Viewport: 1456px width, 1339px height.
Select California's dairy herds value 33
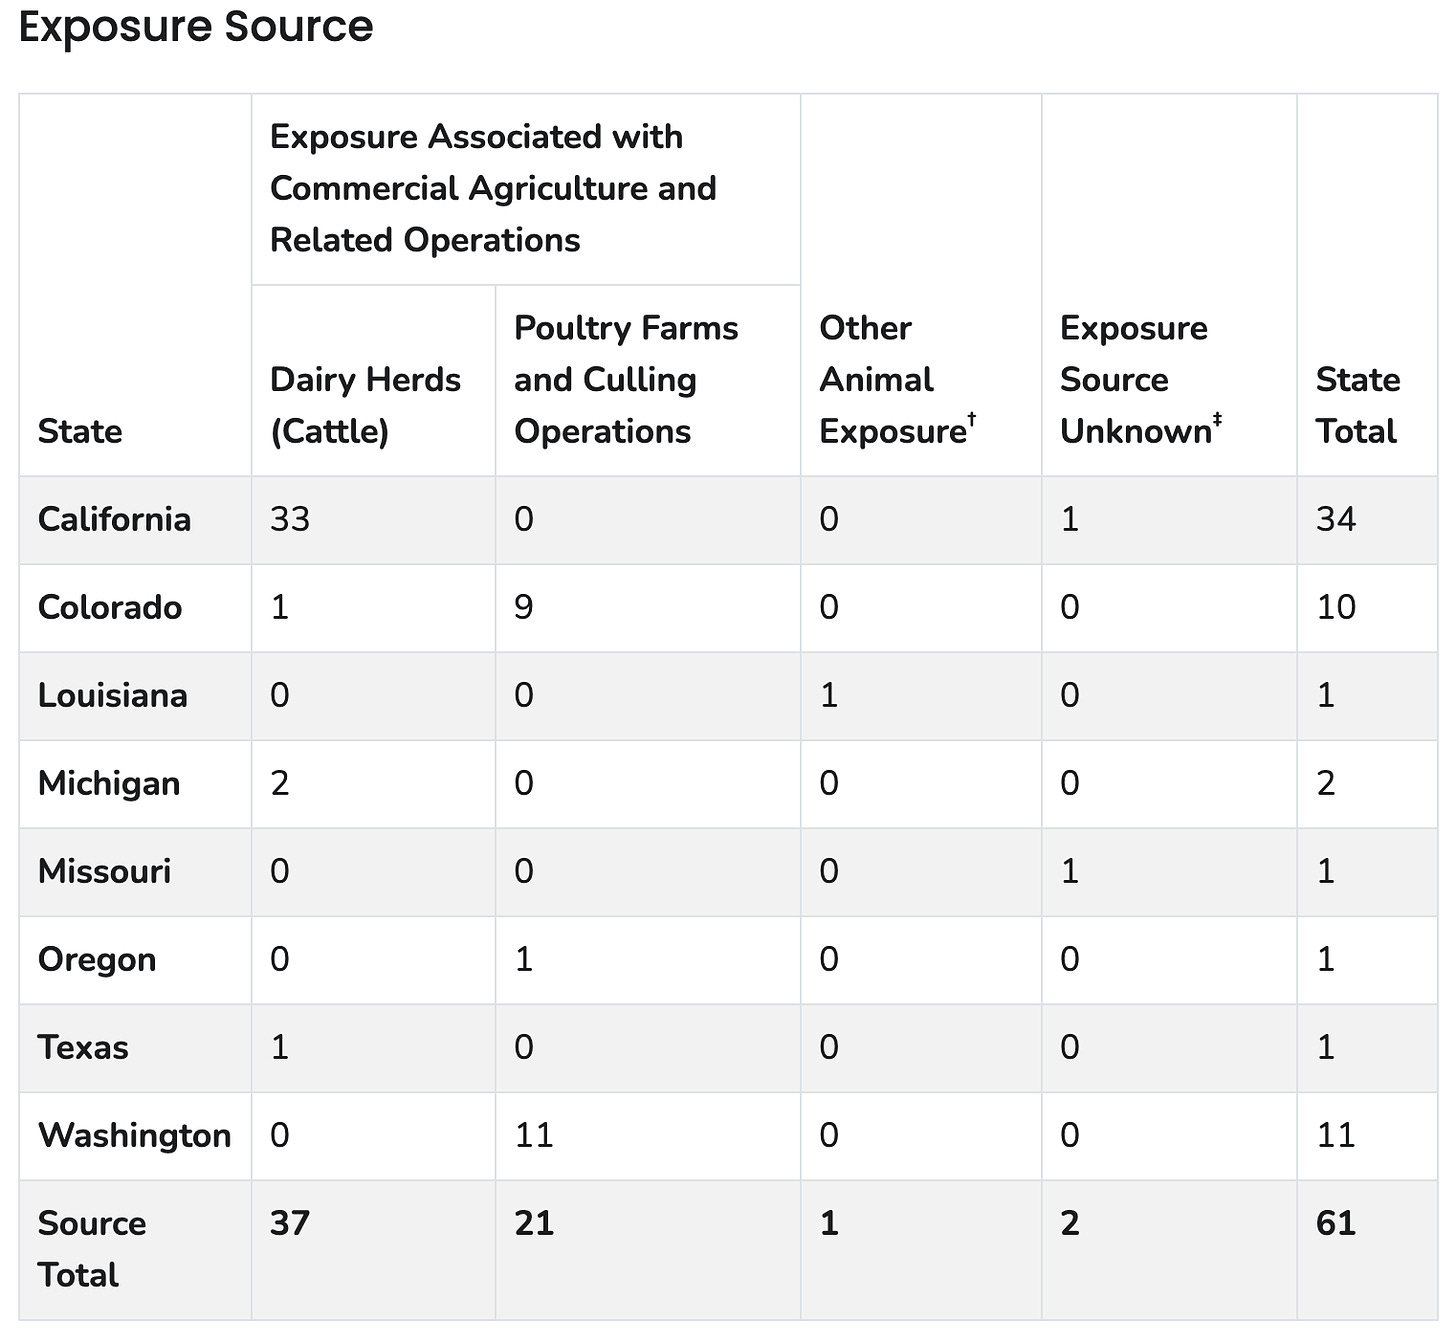290,519
